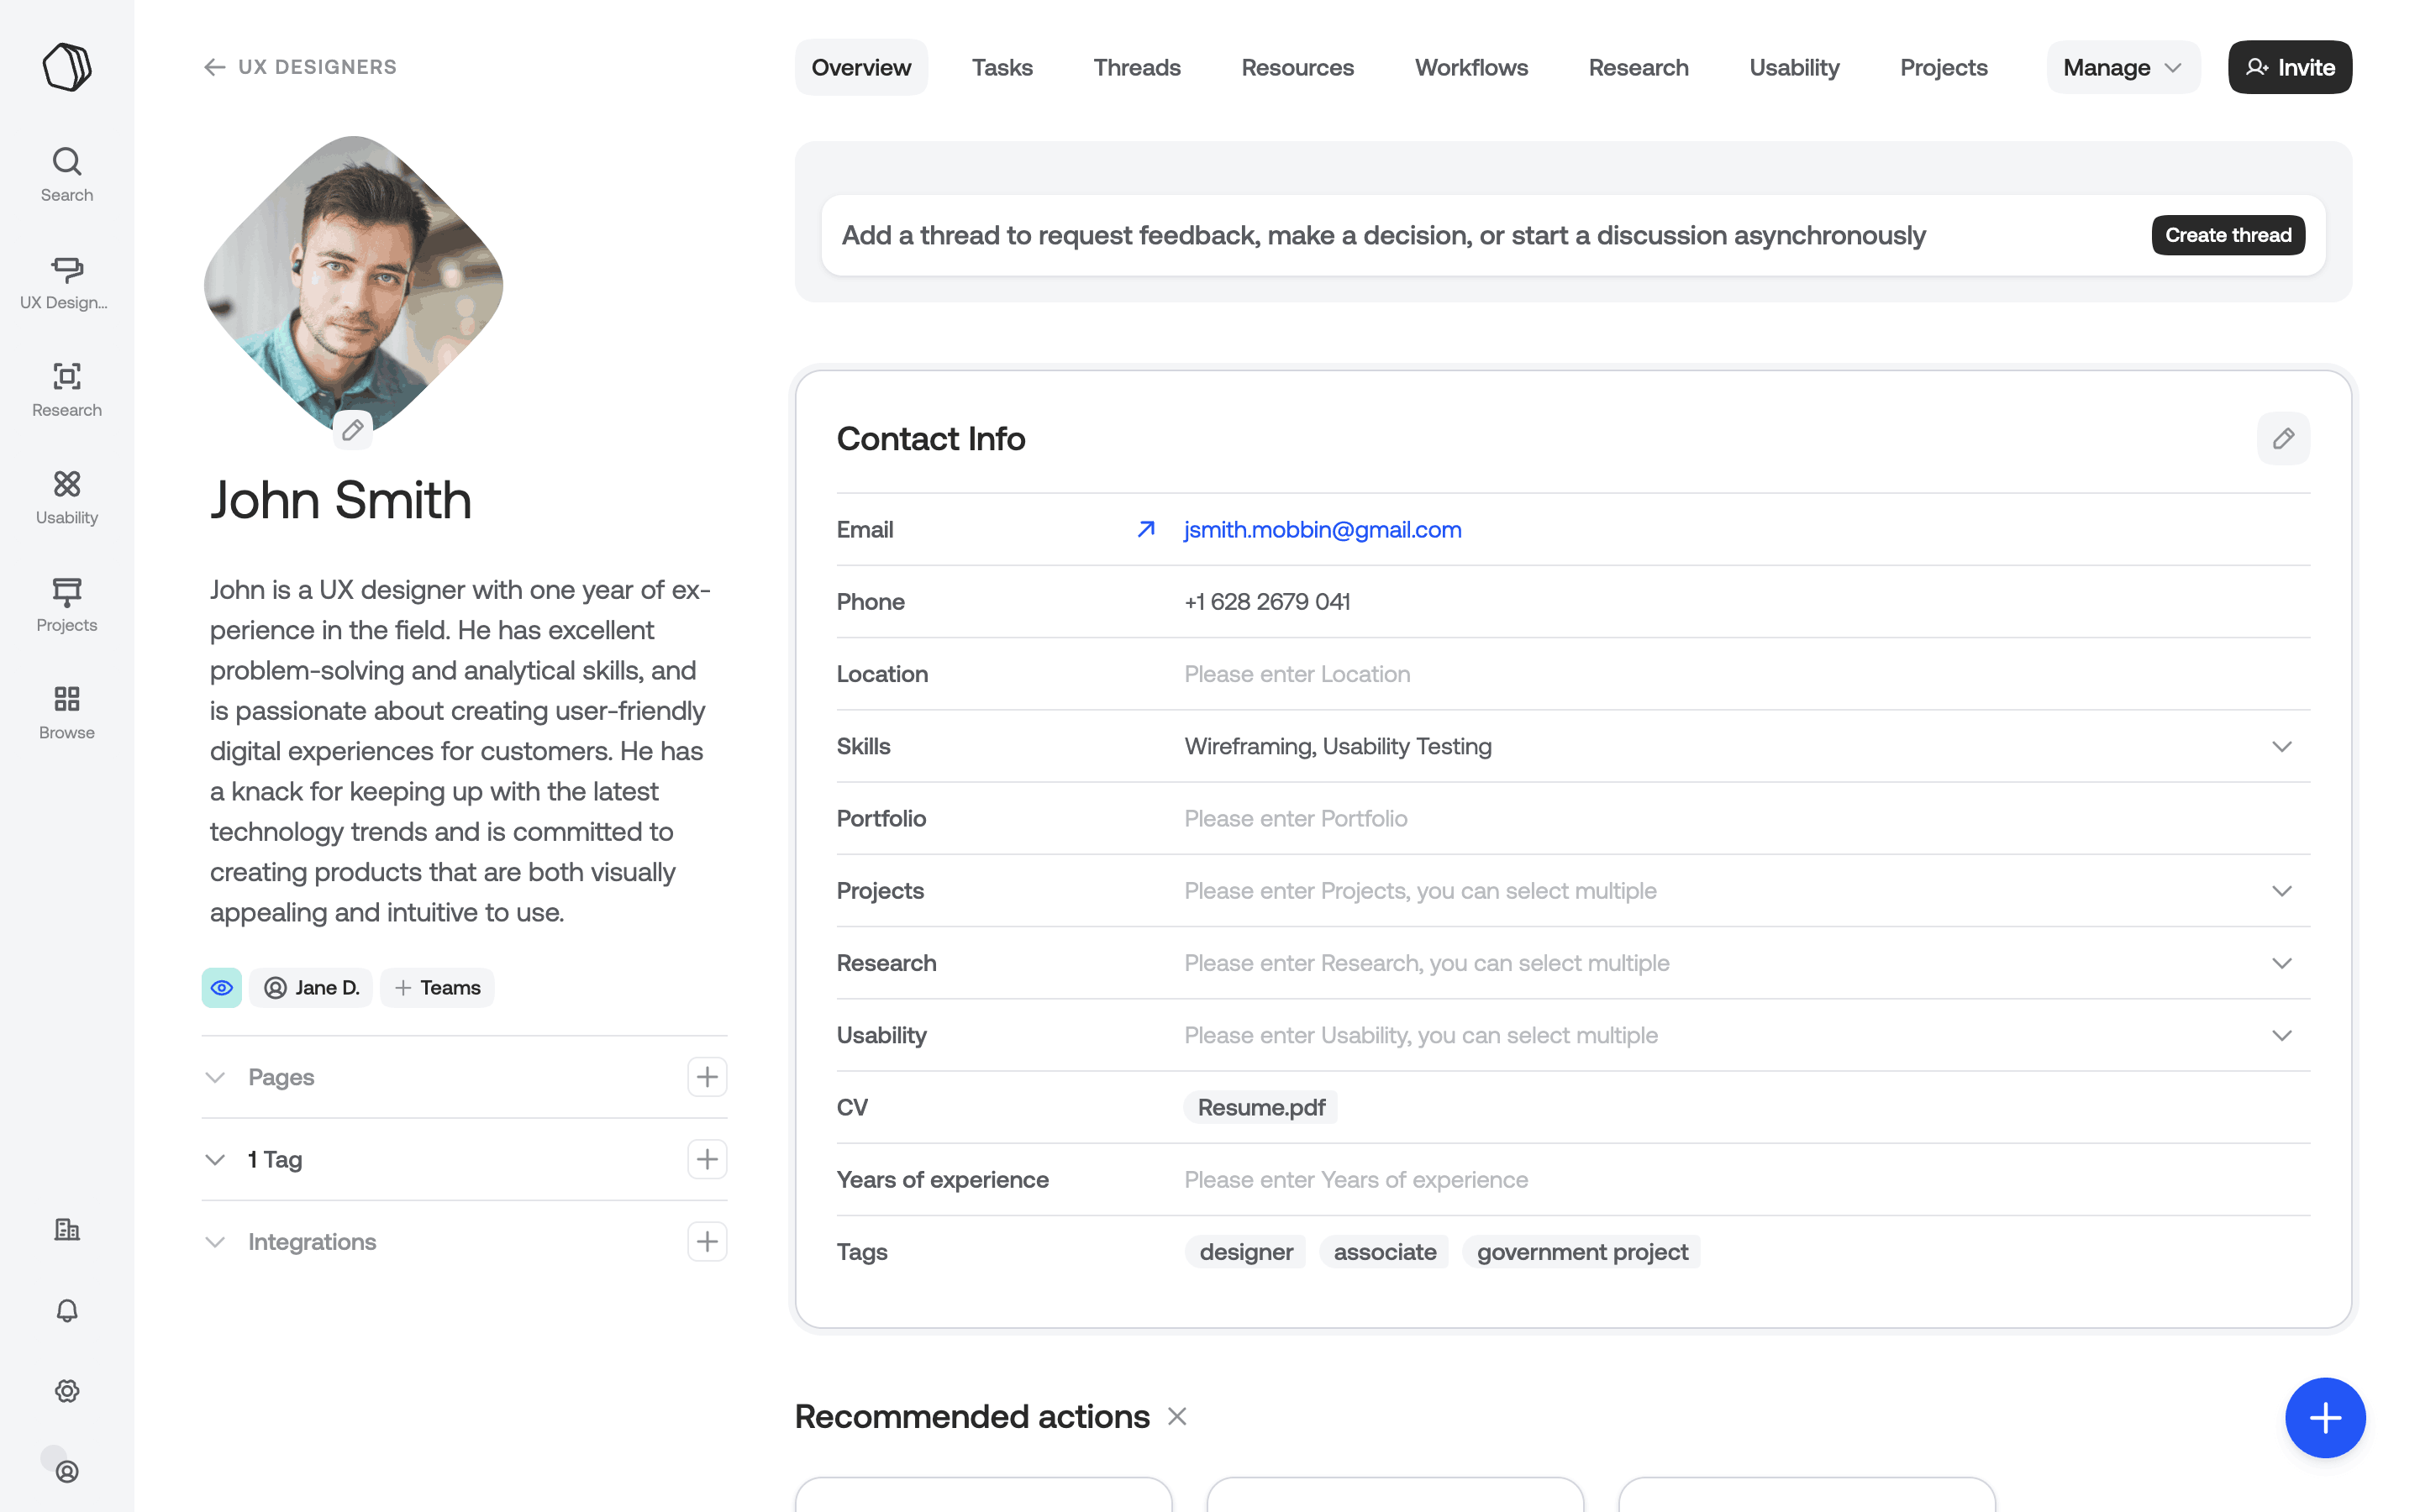Open the jsmith.mobbin@gmail.com email link
The height and width of the screenshot is (1512, 2420).
[1322, 530]
